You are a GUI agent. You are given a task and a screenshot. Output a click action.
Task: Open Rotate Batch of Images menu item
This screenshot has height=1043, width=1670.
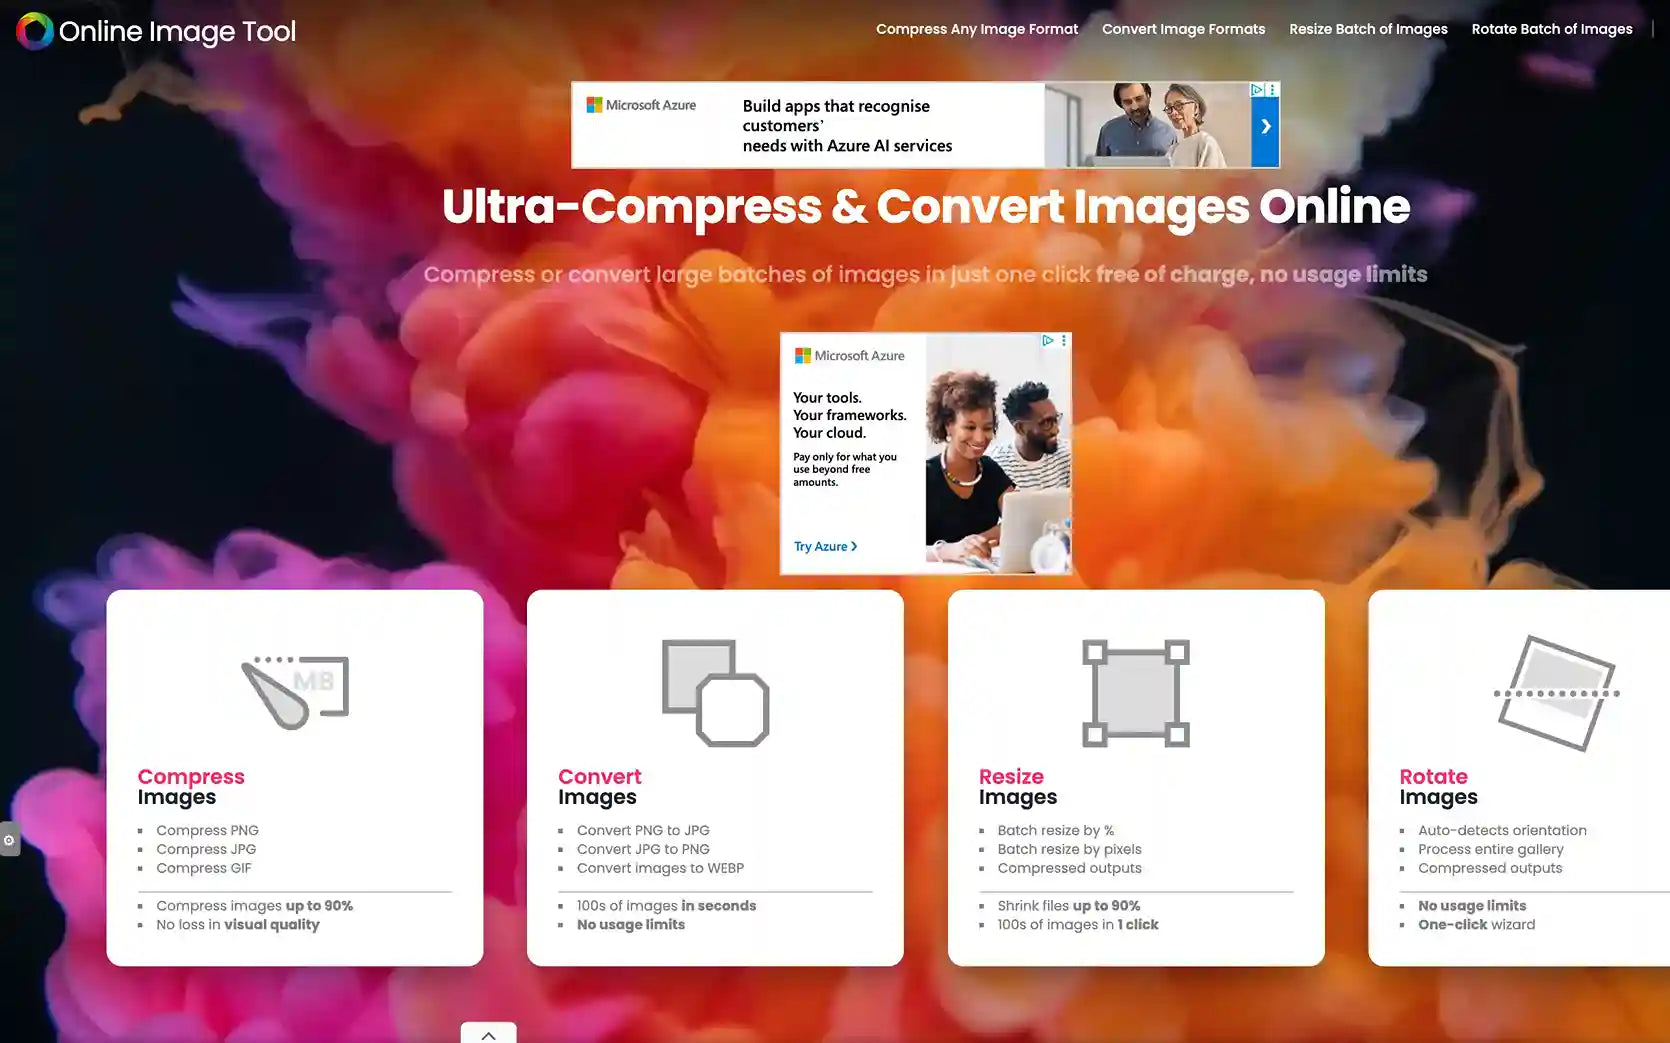(1552, 29)
